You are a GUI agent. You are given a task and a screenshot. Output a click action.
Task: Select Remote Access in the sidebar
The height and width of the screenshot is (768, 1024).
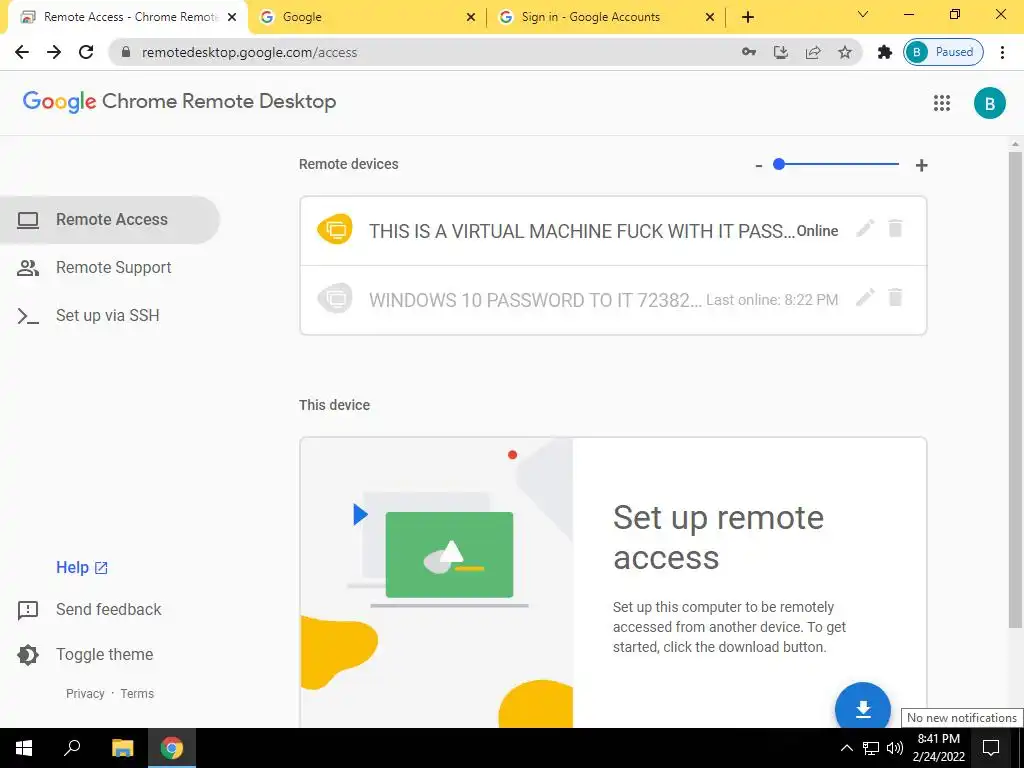click(110, 219)
